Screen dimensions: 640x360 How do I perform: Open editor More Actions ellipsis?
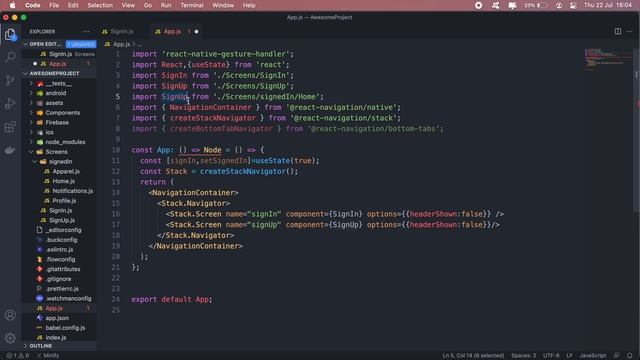pos(629,31)
